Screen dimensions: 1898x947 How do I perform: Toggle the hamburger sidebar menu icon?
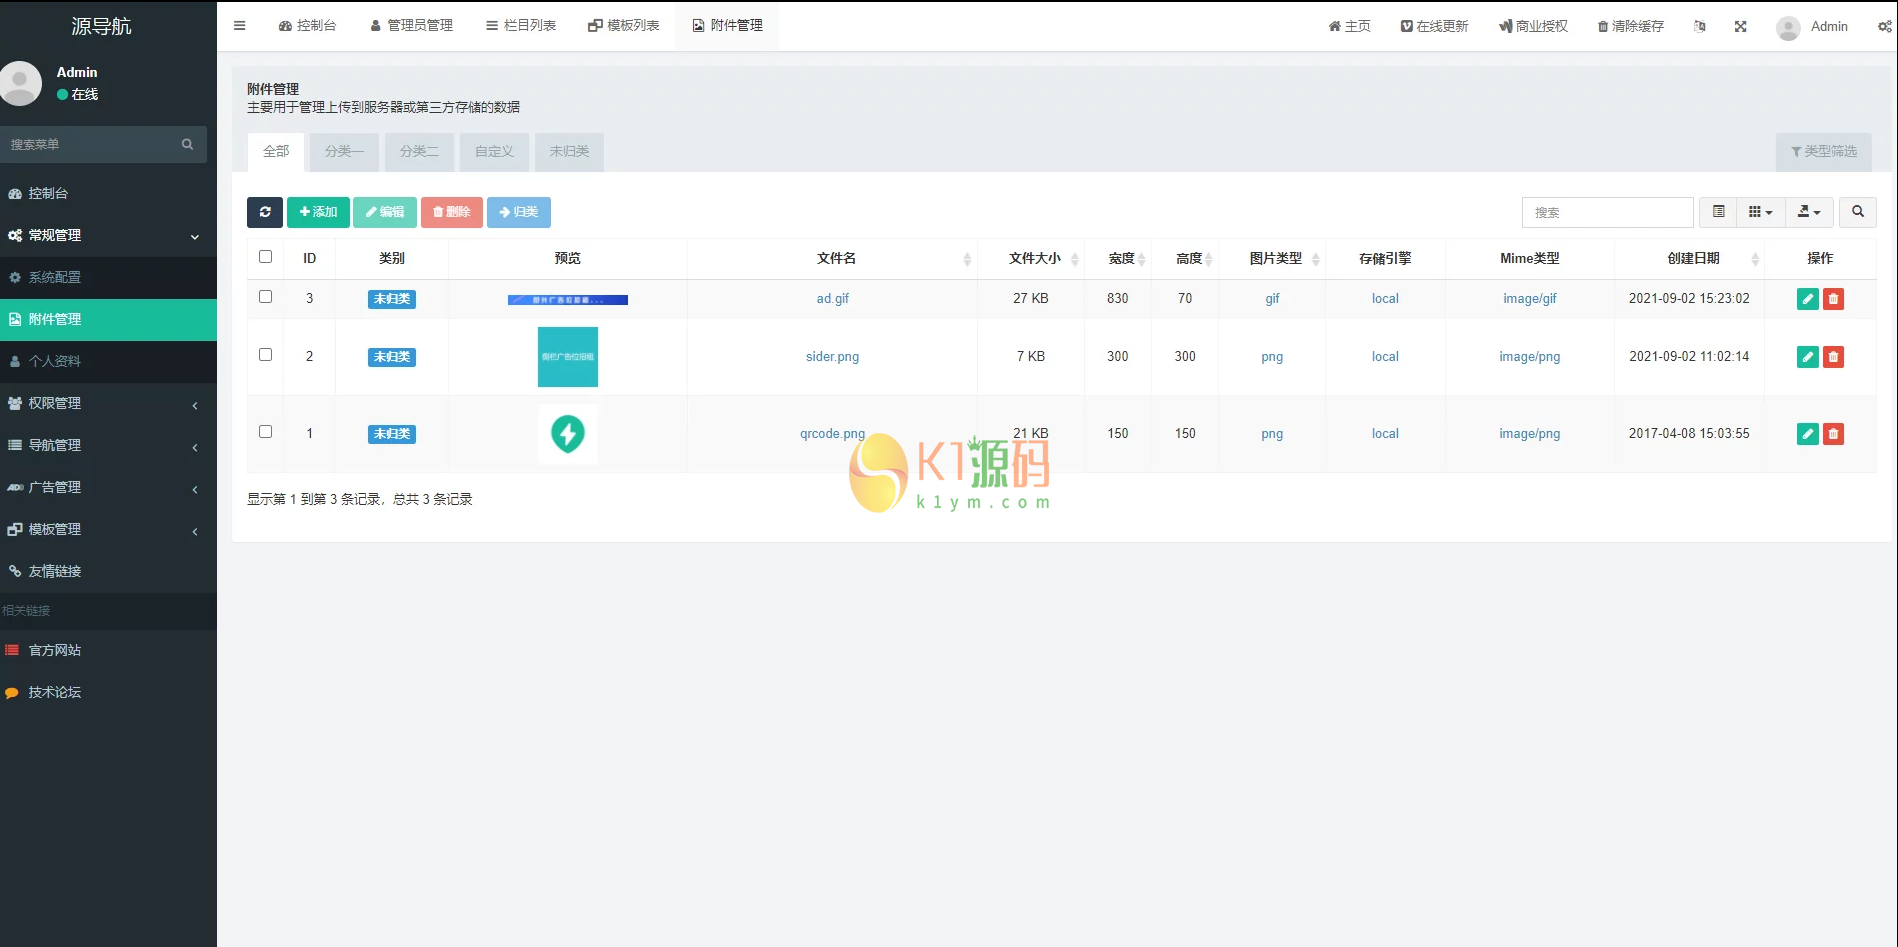(x=240, y=26)
